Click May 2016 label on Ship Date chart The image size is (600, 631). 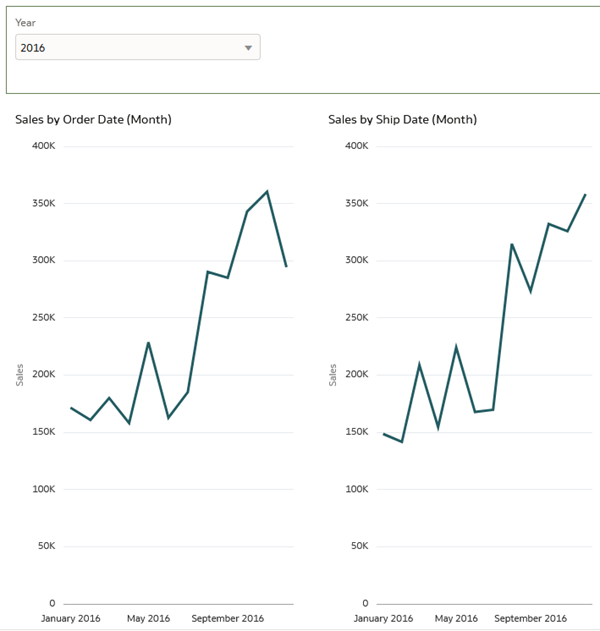coord(456,618)
